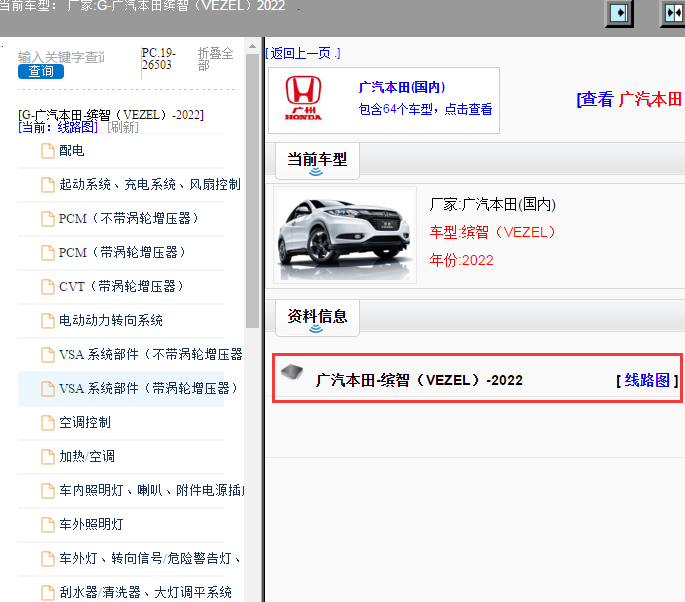This screenshot has width=685, height=602.
Task: Click the 返回上一页 back link
Action: click(303, 53)
